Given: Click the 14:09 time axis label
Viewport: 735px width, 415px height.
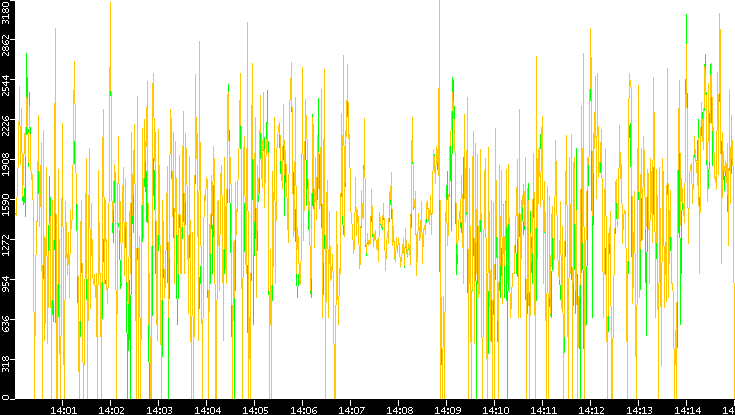Looking at the screenshot, I should click(447, 410).
